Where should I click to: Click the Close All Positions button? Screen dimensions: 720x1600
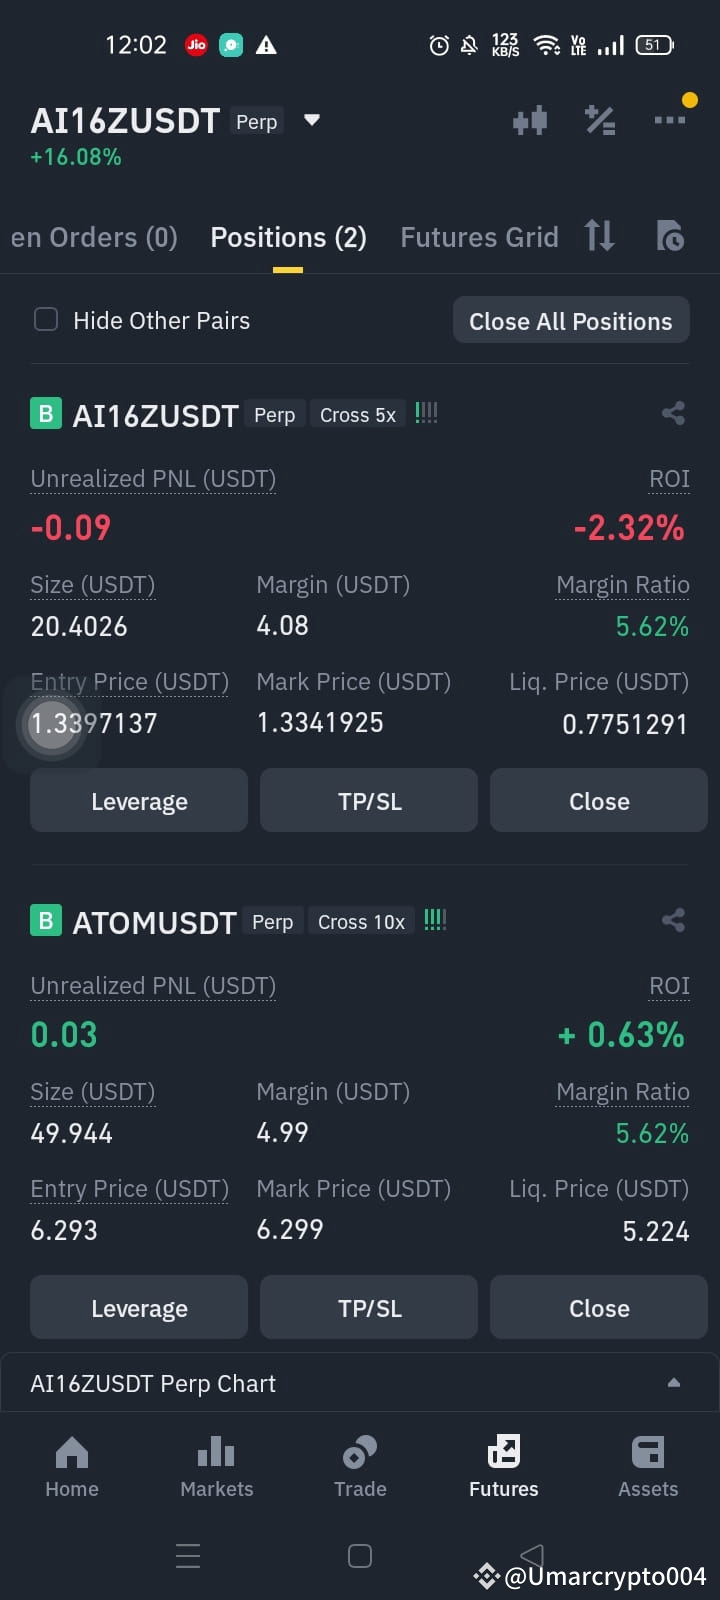pyautogui.click(x=571, y=320)
